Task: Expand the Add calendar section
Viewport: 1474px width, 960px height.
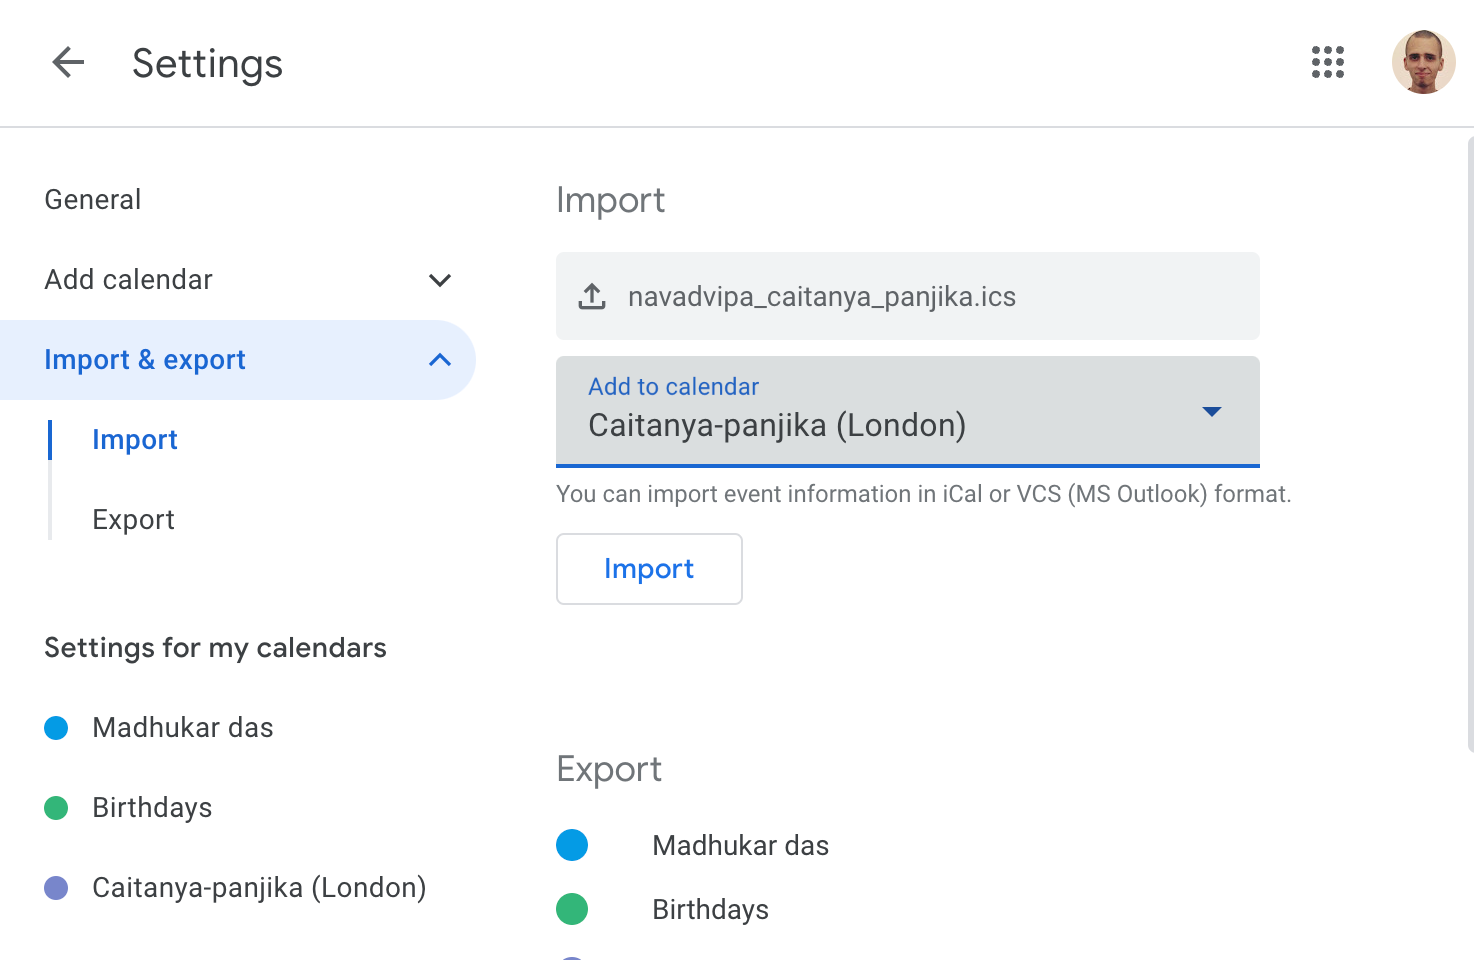Action: [440, 280]
